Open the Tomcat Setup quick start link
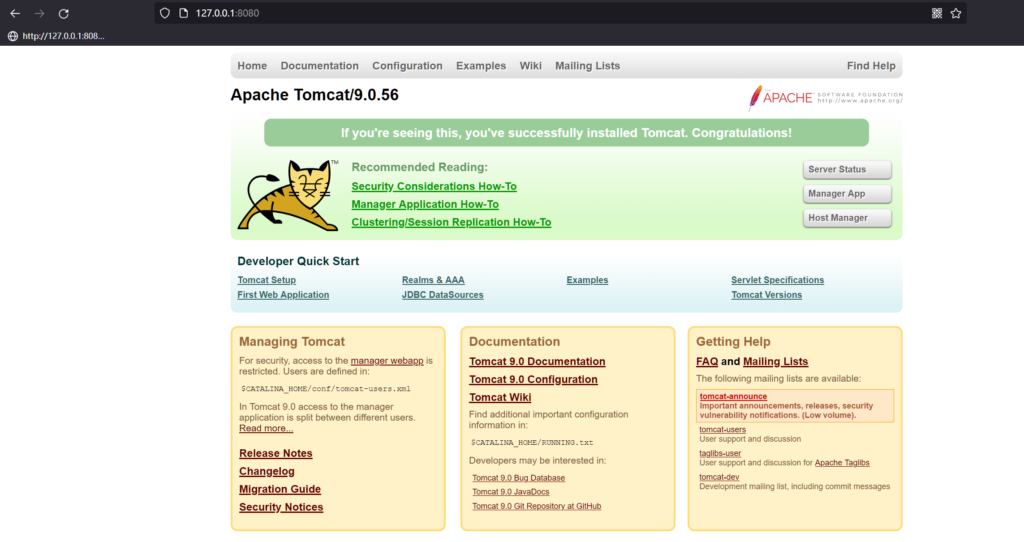This screenshot has height=542, width=1024. 266,280
